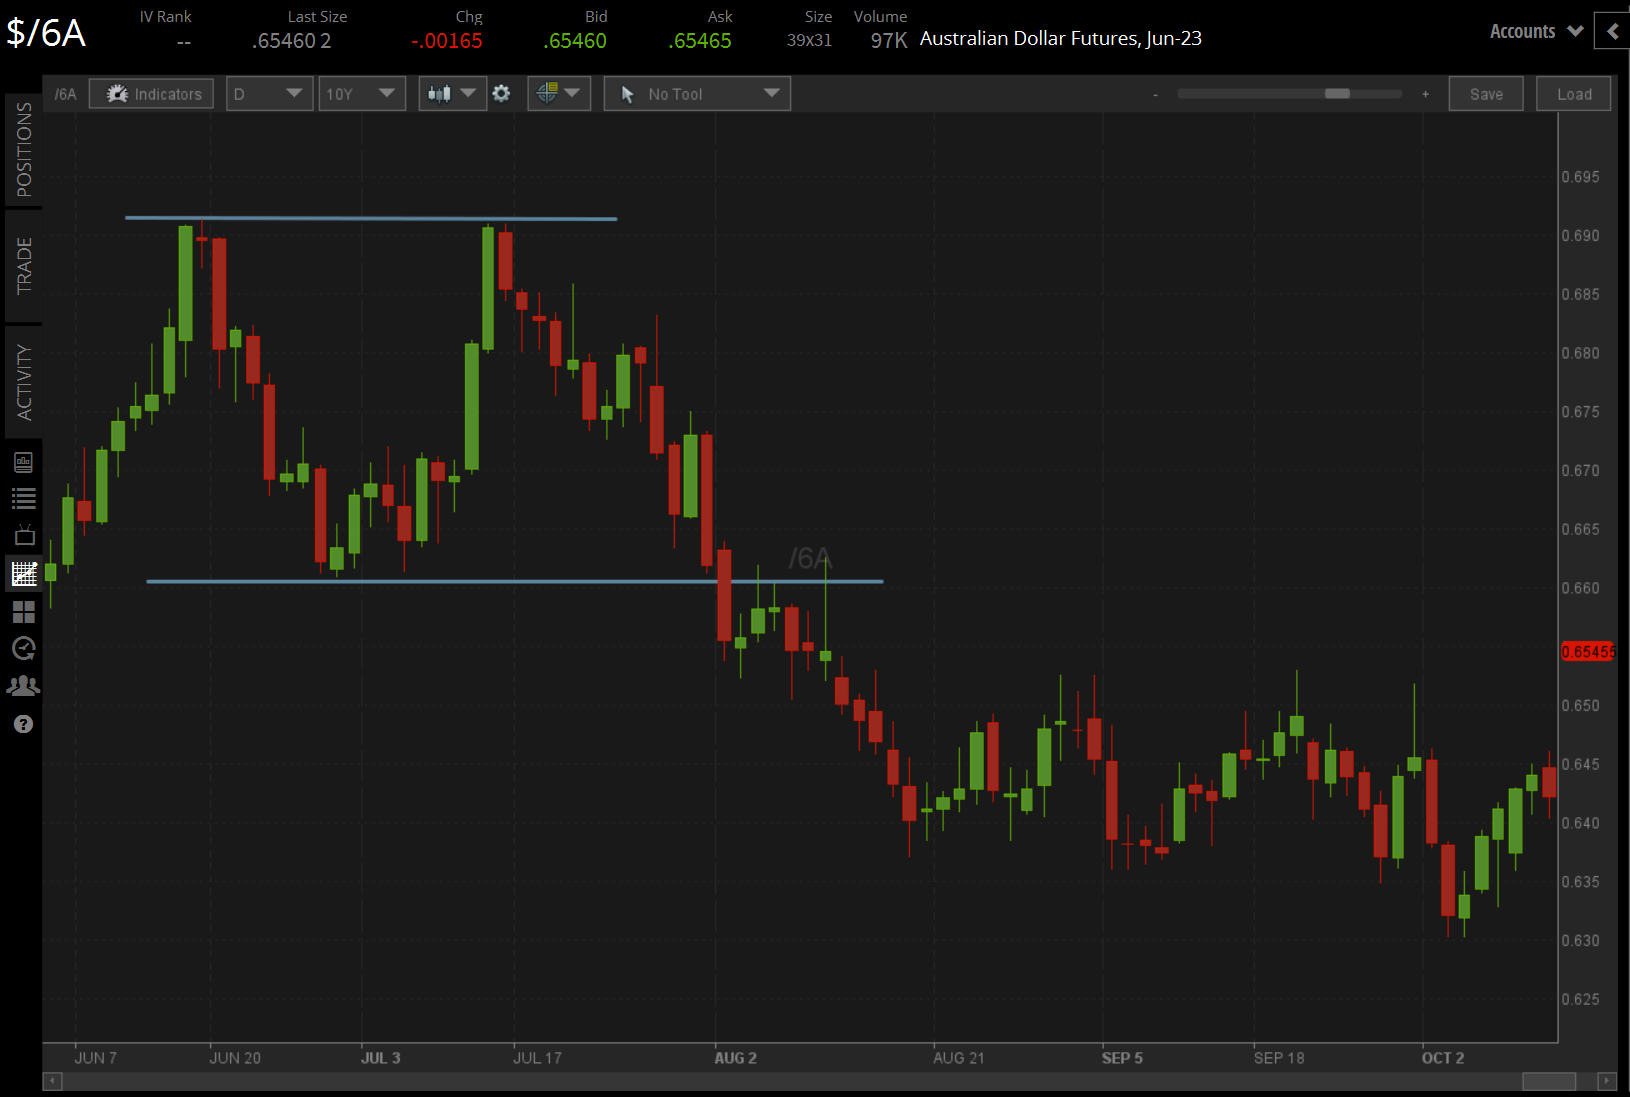Open the Chart workspace icon in sidebar
Viewport: 1630px width, 1097px height.
23,574
